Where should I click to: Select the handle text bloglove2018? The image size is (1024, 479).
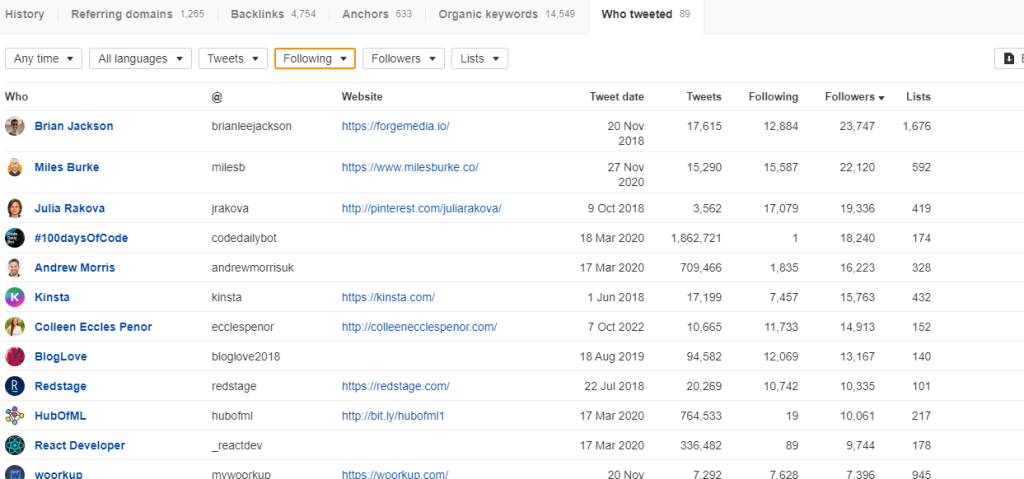[246, 357]
